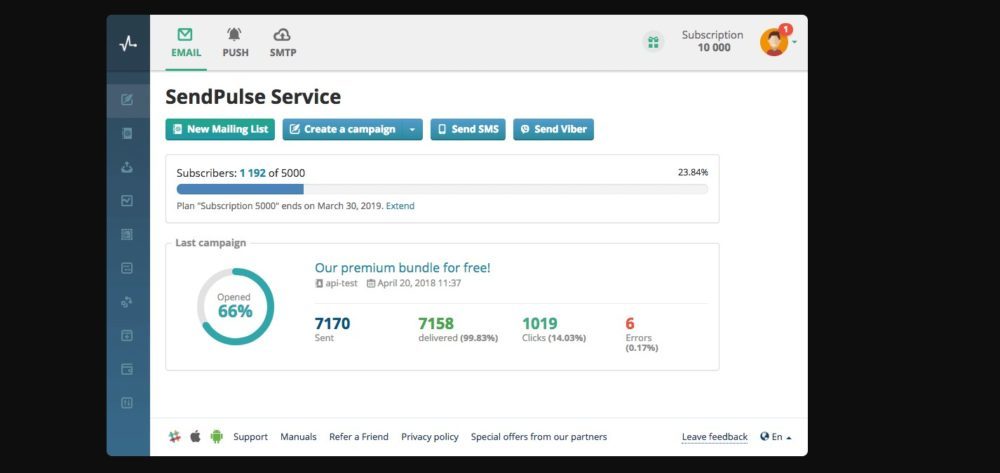
Task: Open the gift box icon in header
Action: (653, 42)
